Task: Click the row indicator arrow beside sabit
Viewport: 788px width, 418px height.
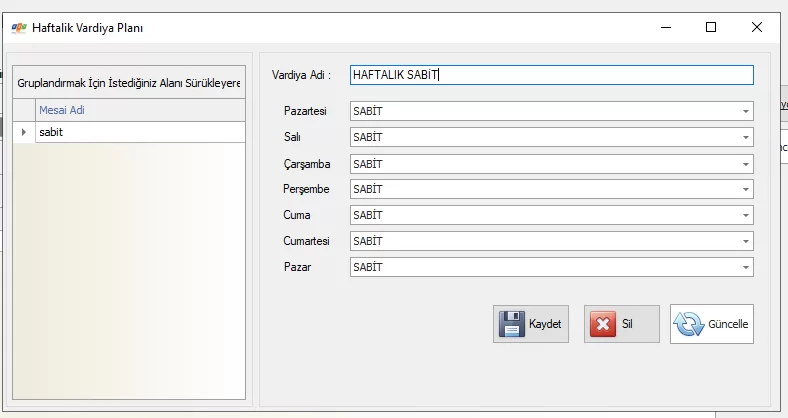Action: click(24, 132)
